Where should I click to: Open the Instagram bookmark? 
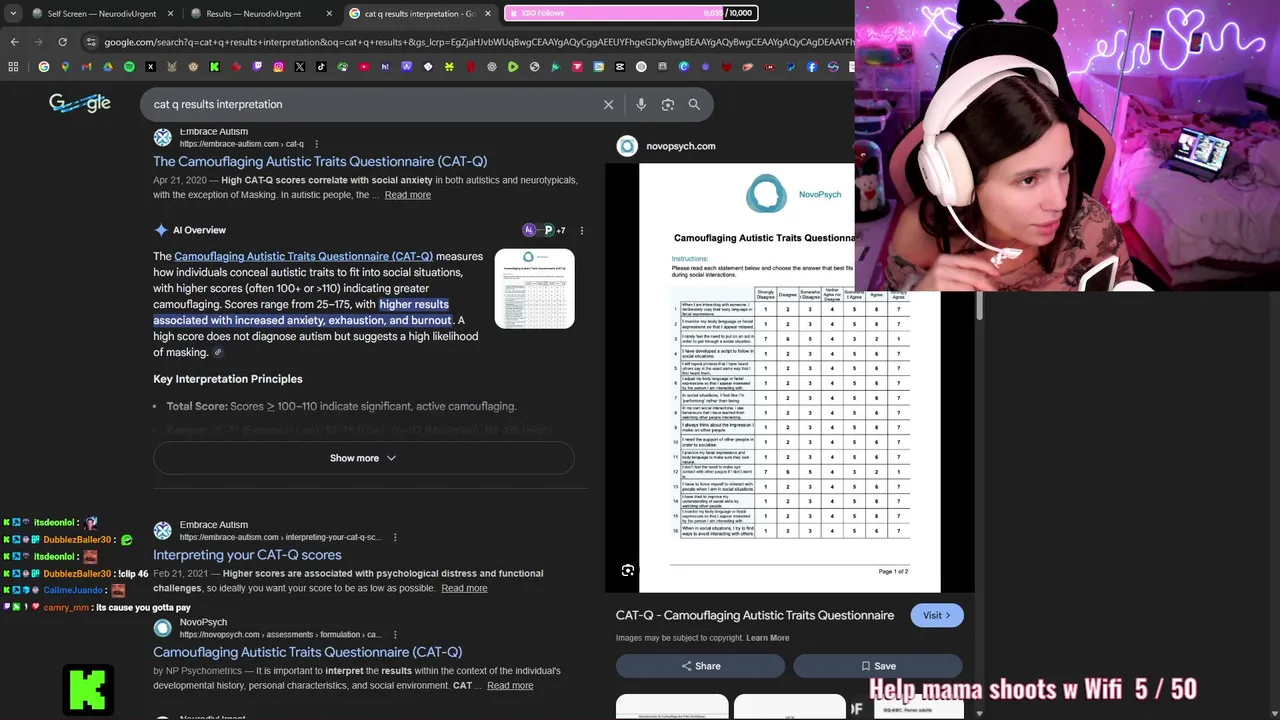(278, 67)
